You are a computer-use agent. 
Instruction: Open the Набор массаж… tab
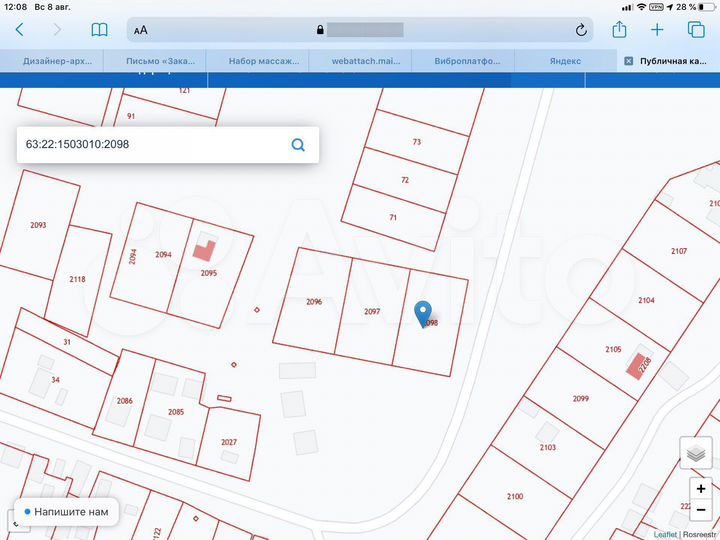(x=263, y=61)
